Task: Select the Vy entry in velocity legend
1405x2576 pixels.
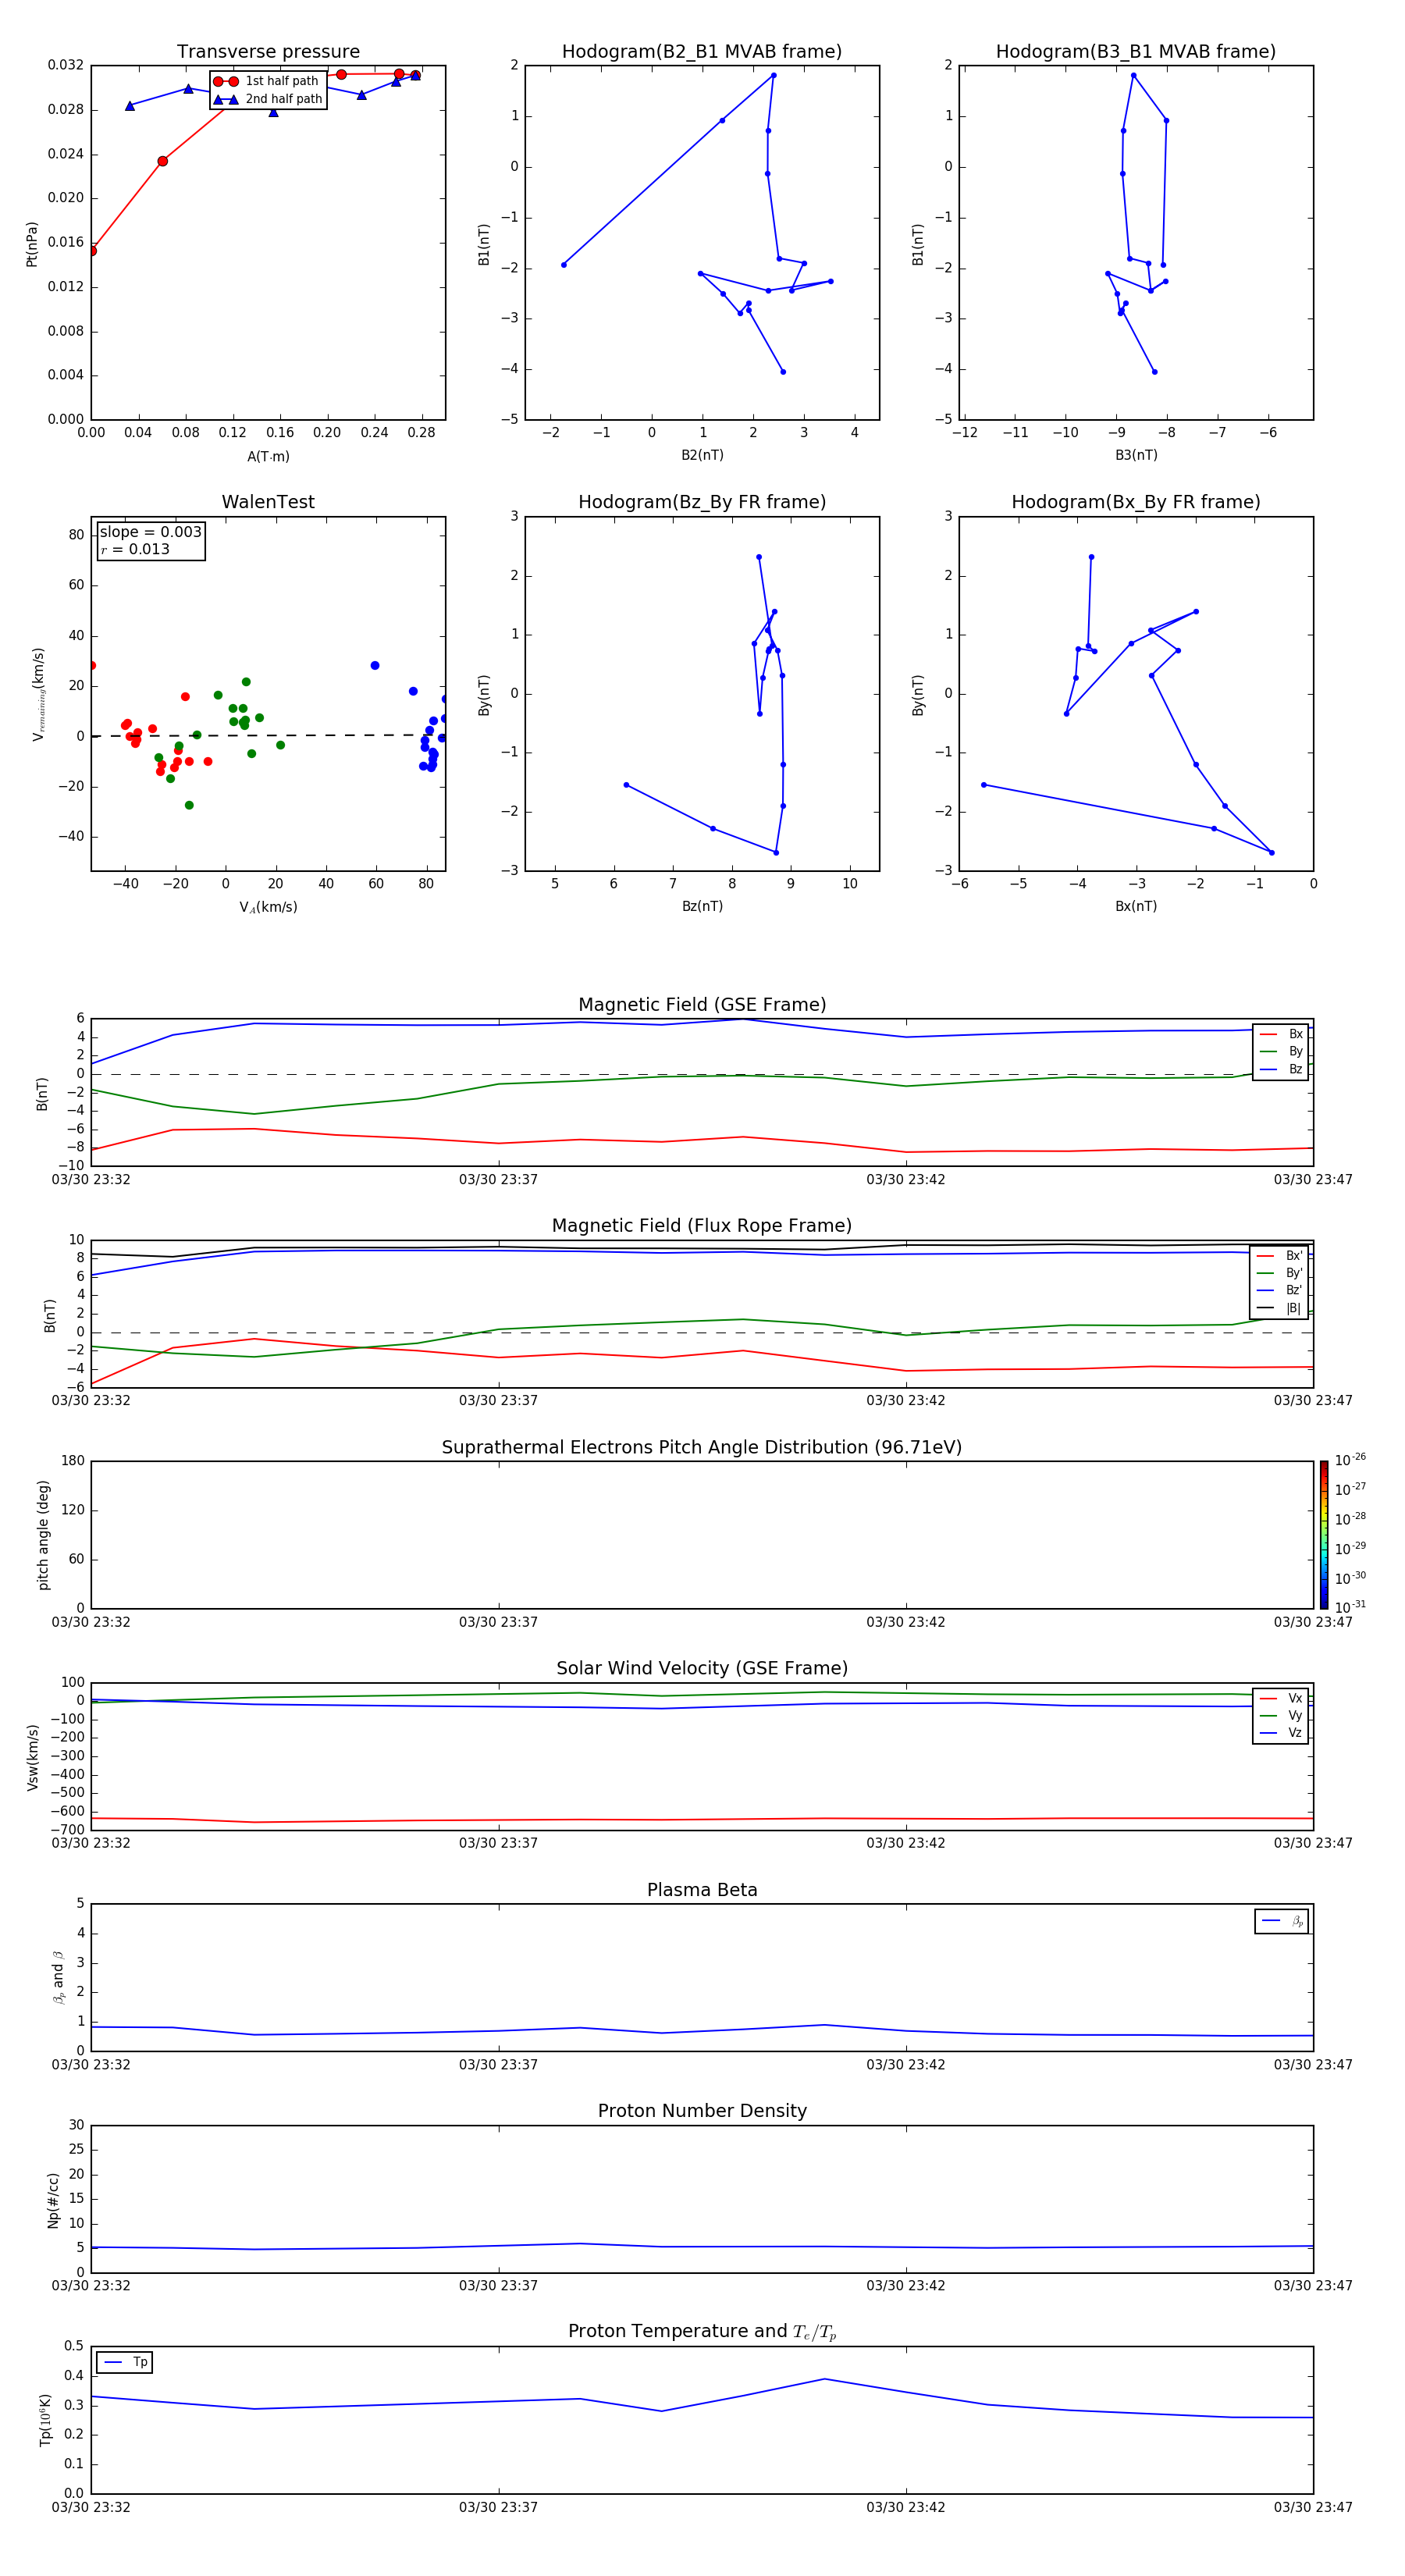Action: 1281,1716
